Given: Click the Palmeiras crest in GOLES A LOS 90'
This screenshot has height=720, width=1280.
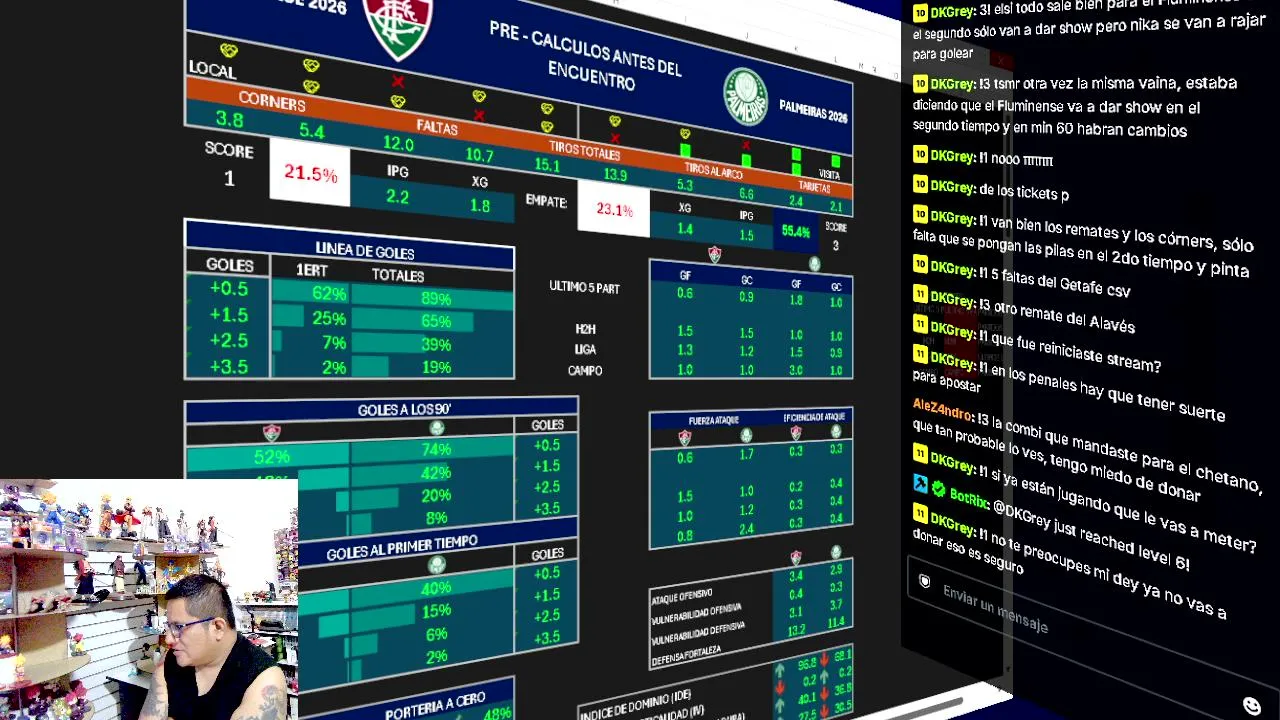Looking at the screenshot, I should (x=436, y=429).
